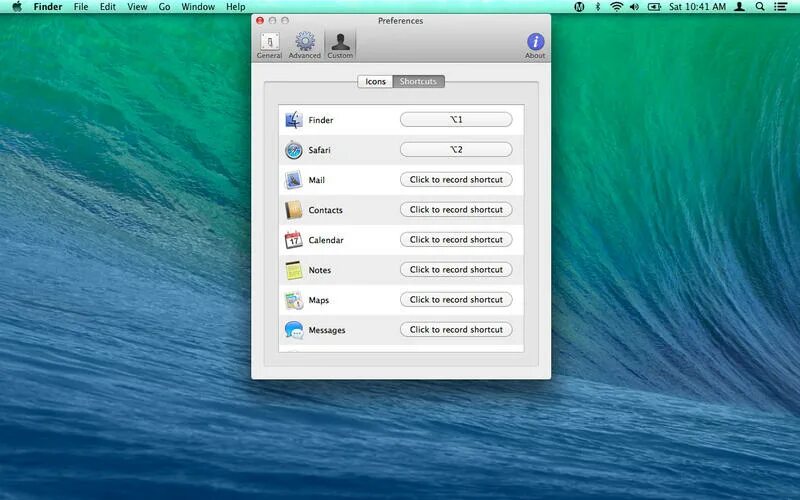Edit the Safari shortcut ⌥2 field
Viewport: 800px width, 500px height.
[x=456, y=149]
